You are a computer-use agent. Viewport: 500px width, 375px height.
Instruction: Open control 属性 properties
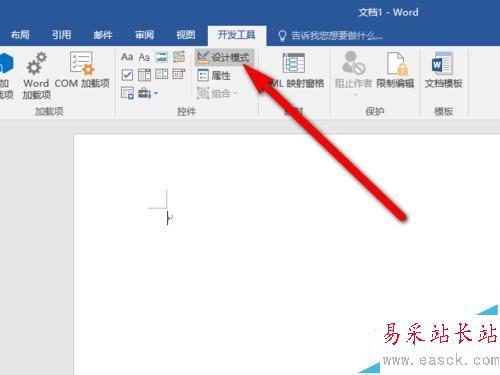(214, 75)
